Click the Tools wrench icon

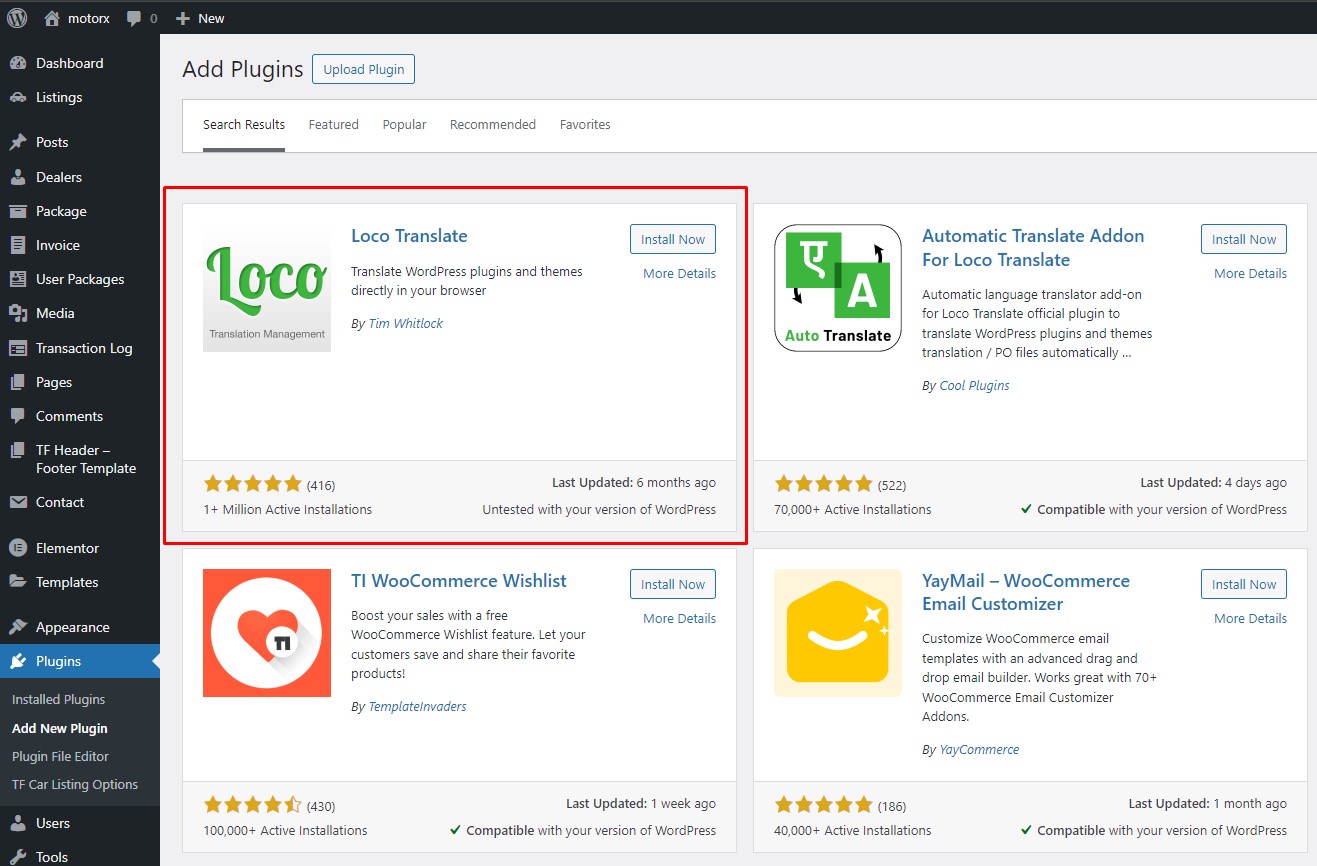tap(18, 857)
